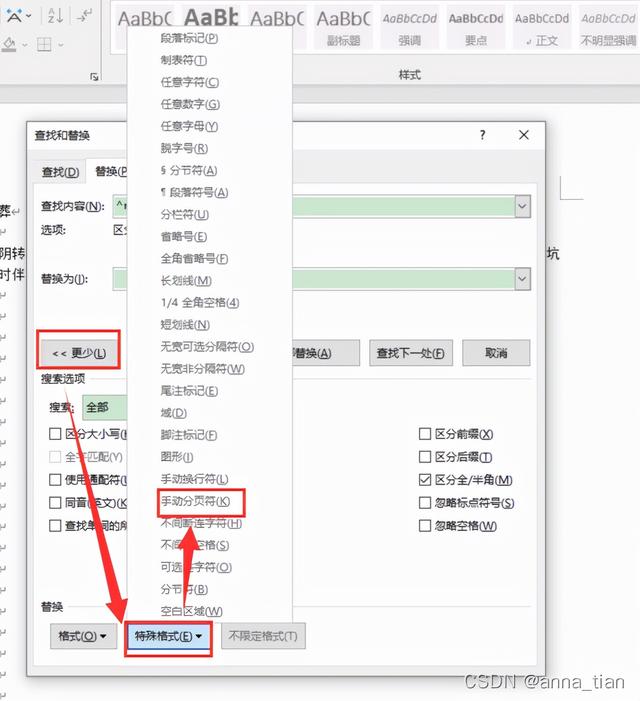Click the sort A-Z ribbon icon
640x701 pixels.
click(55, 16)
